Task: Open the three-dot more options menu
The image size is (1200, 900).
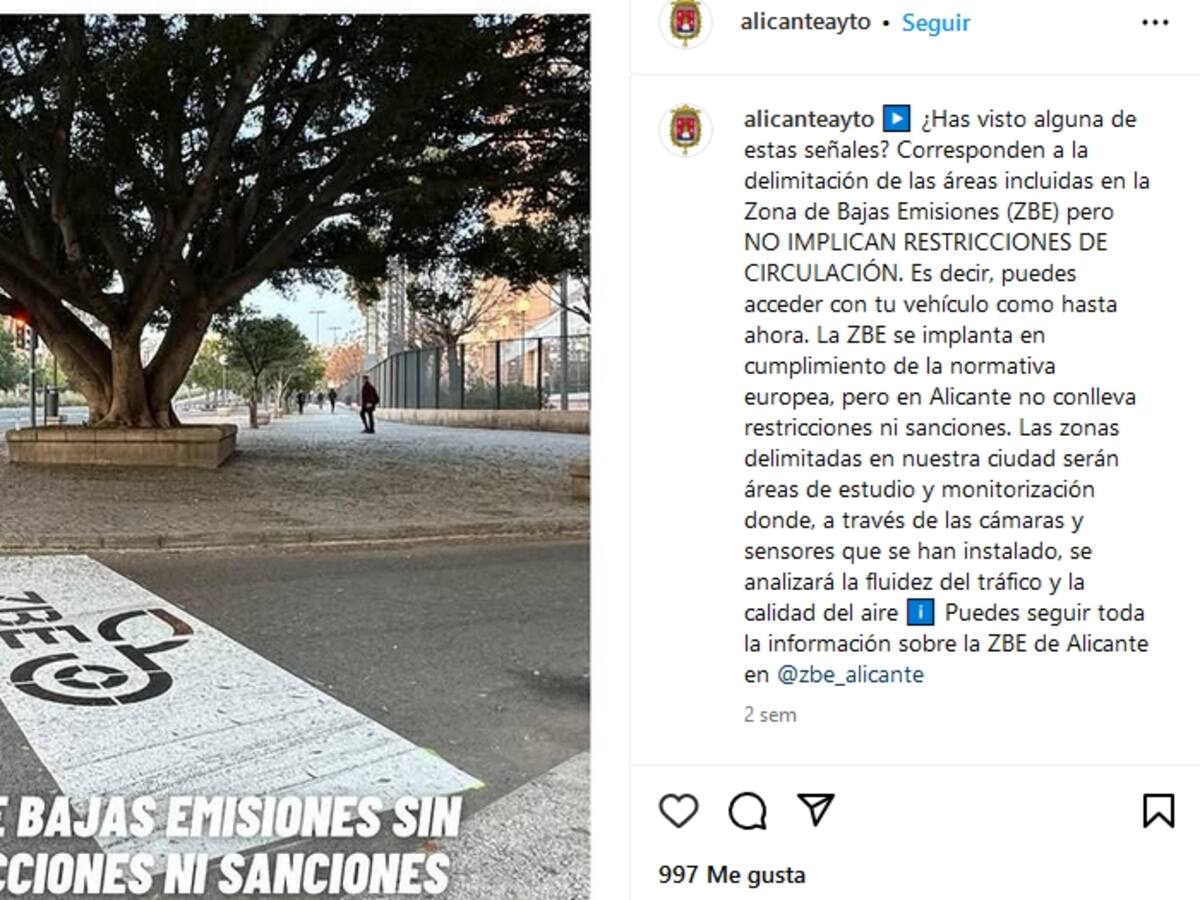Action: click(x=1155, y=22)
